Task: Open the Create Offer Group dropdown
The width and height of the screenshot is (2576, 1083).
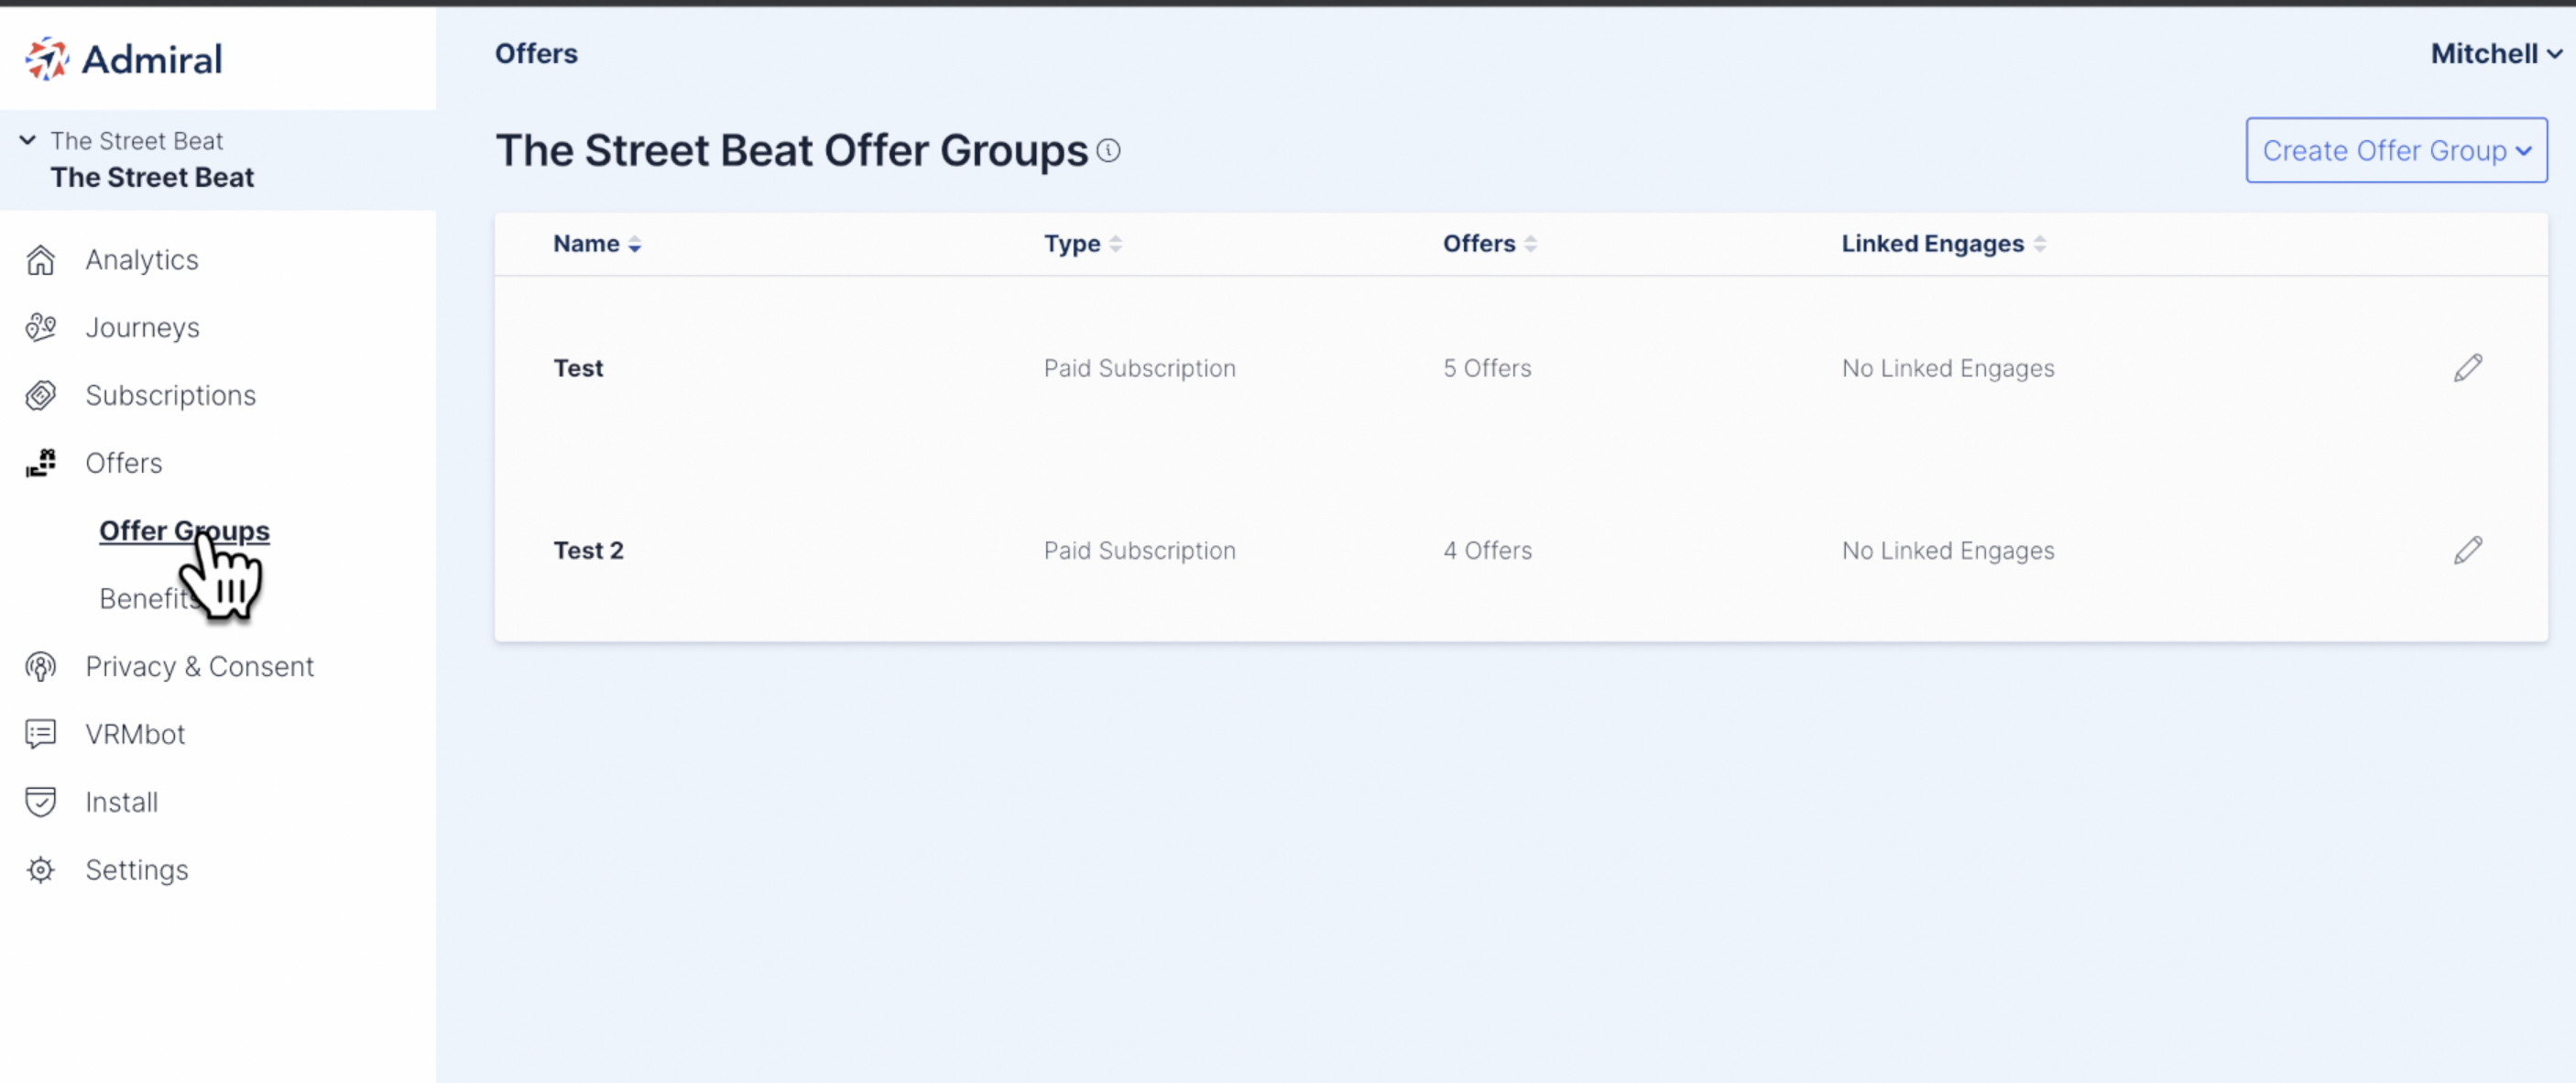Action: [x=2396, y=151]
